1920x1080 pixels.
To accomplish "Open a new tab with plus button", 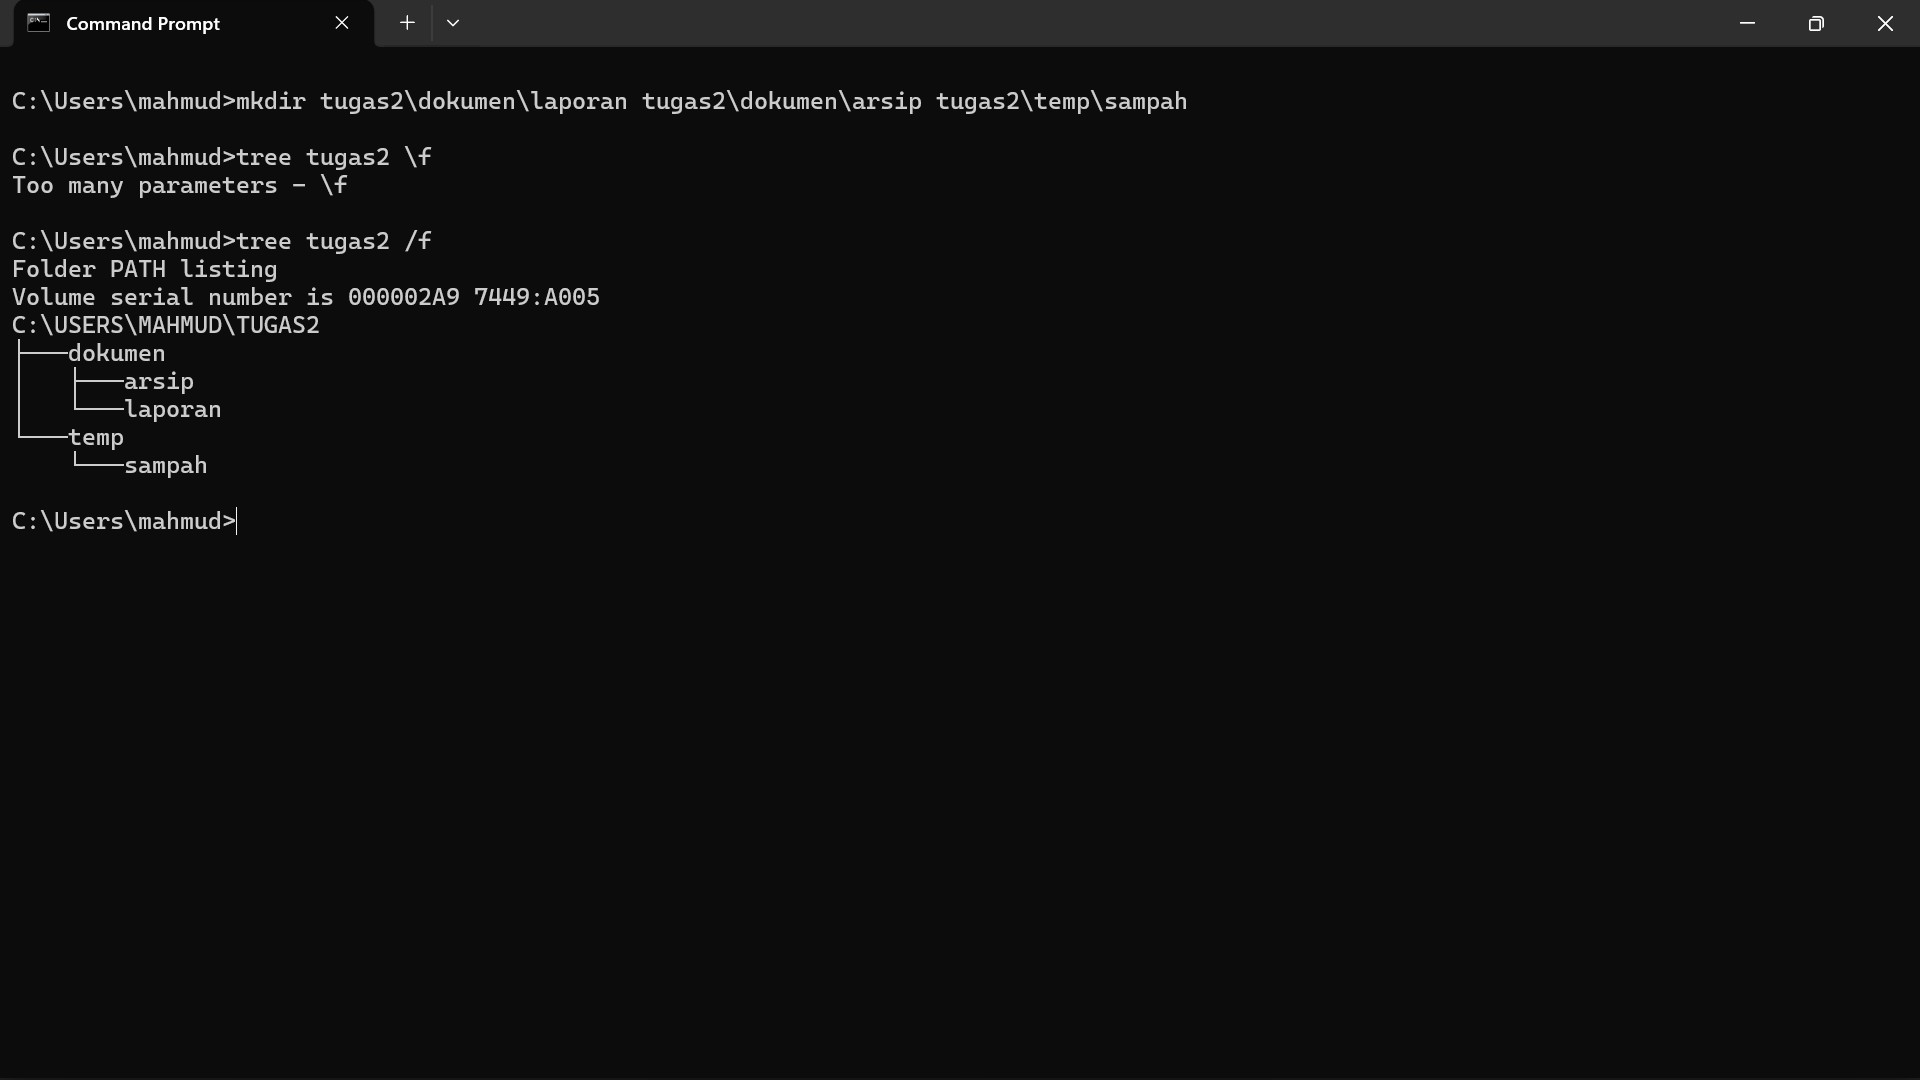I will pyautogui.click(x=407, y=23).
